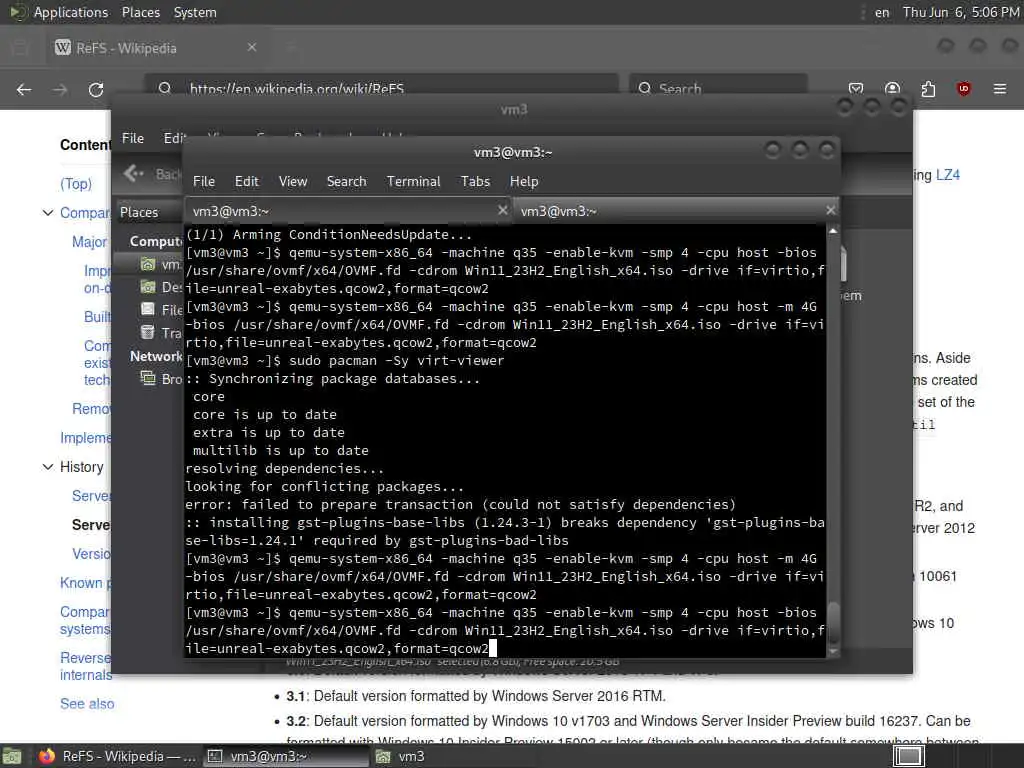Click the Firefox URL address field
The height and width of the screenshot is (768, 1024).
[382, 88]
